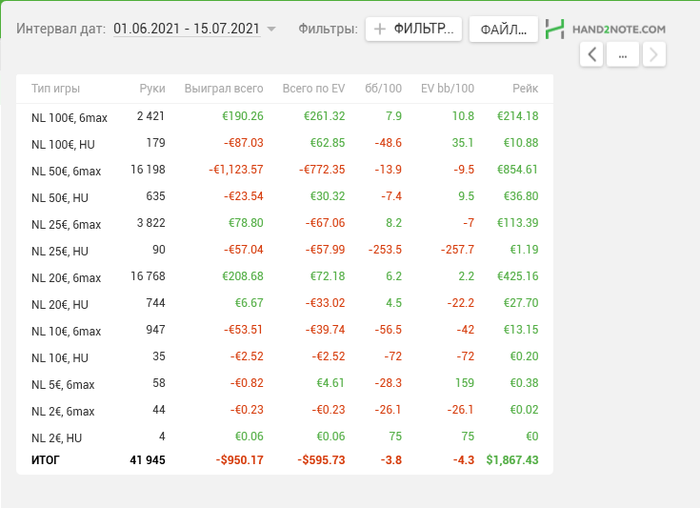Sort by the Руки column header
Viewport: 700px width, 508px height.
point(152,89)
